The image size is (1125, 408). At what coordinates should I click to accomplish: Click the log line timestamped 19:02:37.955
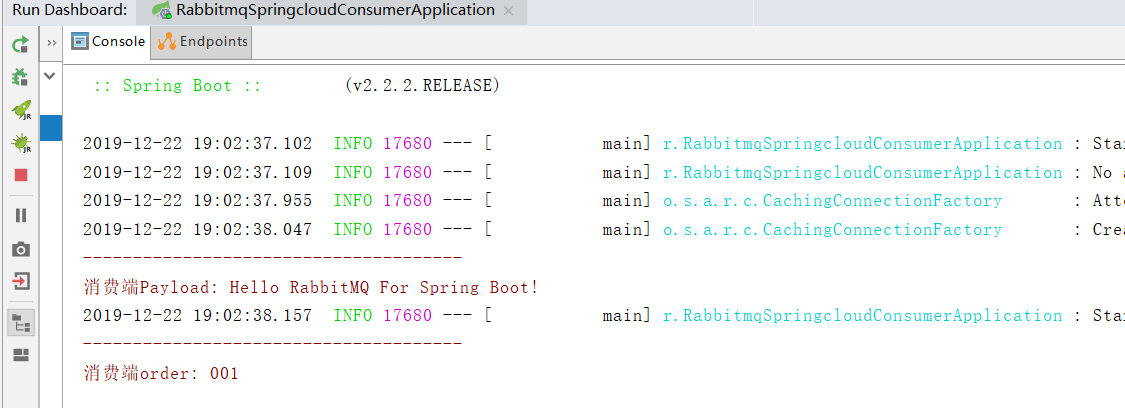pyautogui.click(x=603, y=201)
